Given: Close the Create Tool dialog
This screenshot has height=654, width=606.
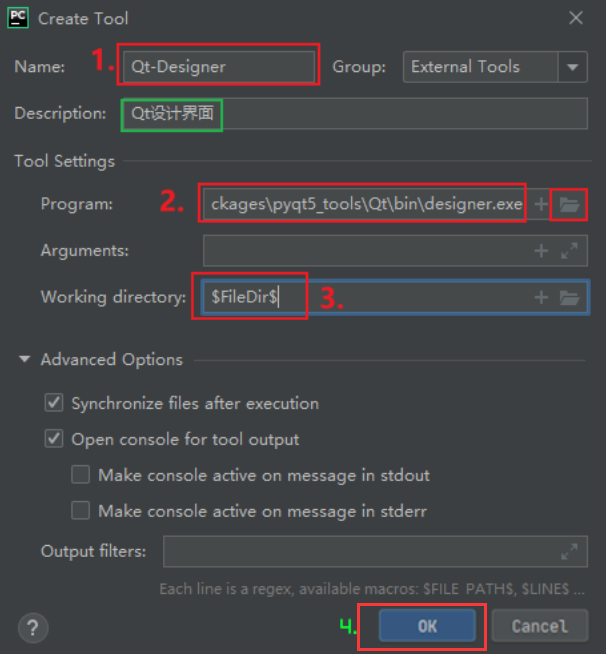Looking at the screenshot, I should click(x=576, y=18).
